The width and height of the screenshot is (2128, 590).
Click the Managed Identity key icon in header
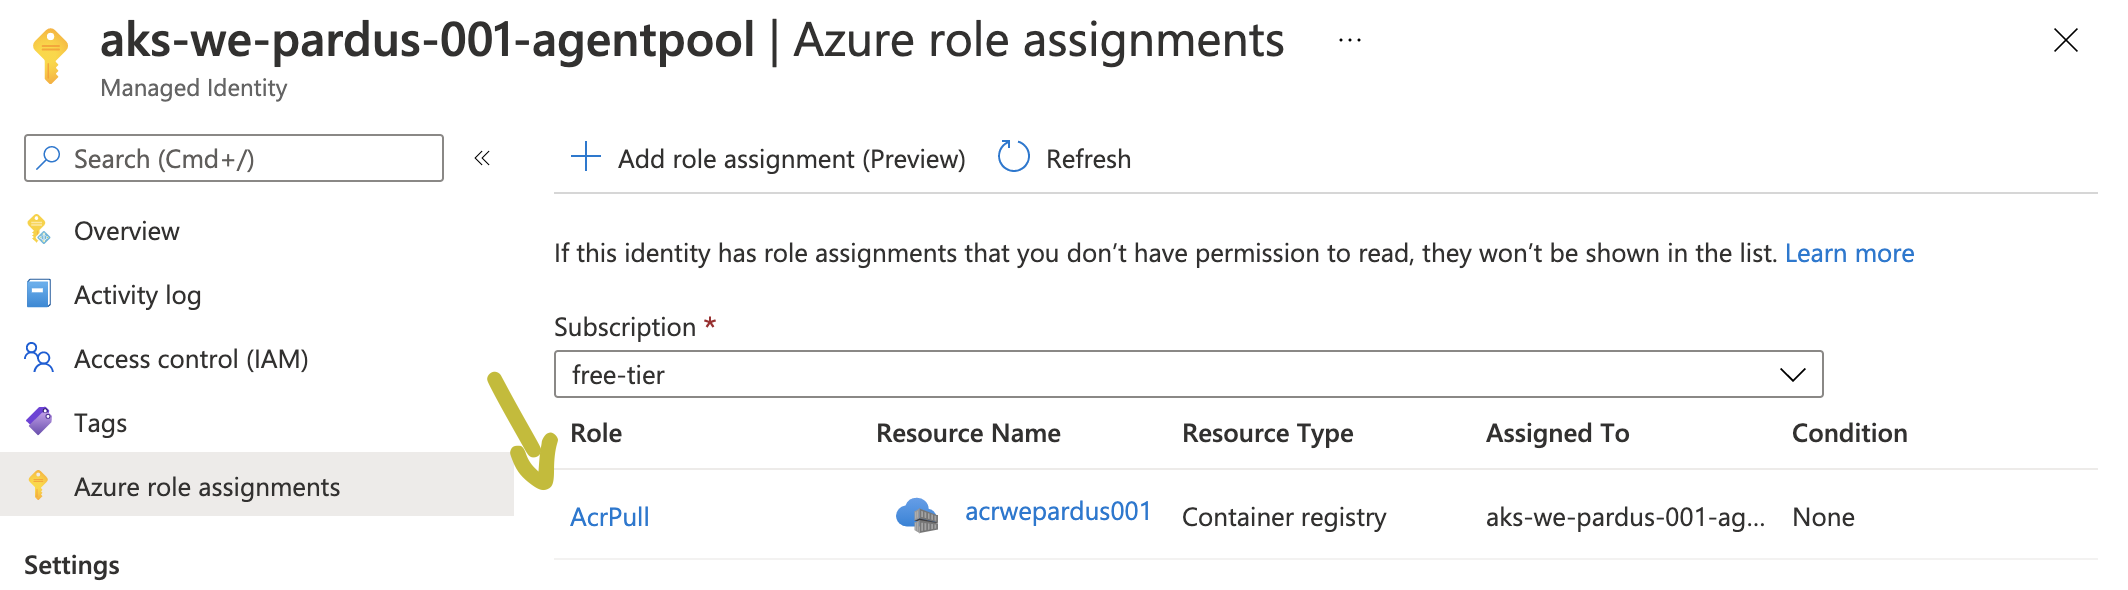tap(50, 55)
